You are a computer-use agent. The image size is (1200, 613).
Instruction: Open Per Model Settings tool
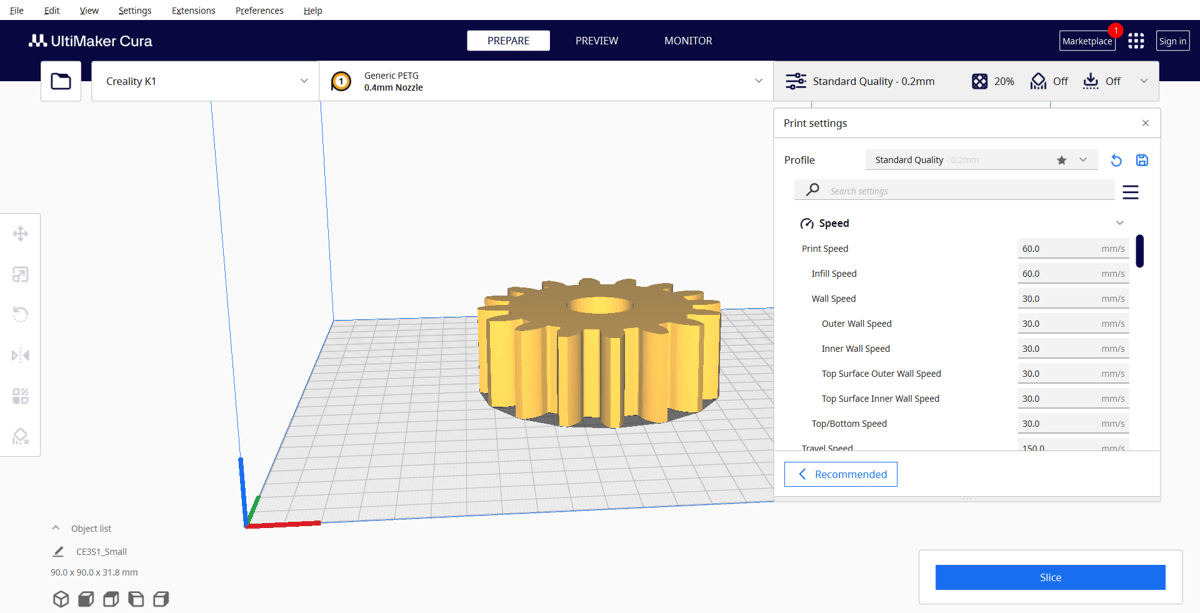(x=20, y=396)
